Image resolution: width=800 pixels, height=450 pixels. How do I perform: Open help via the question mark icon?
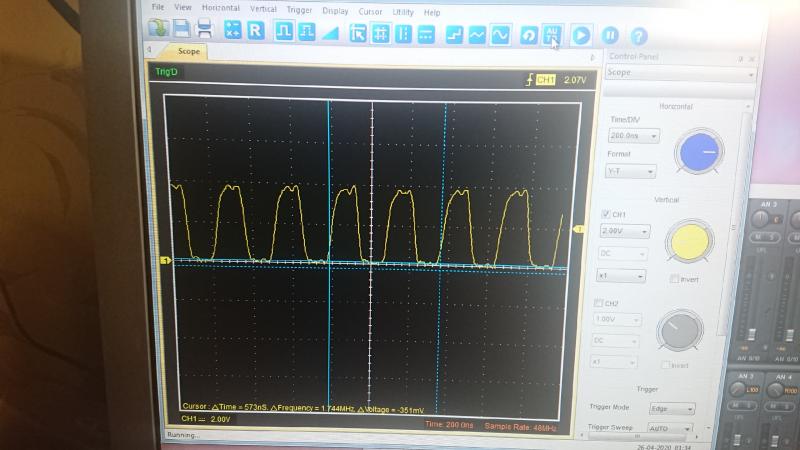pos(638,36)
